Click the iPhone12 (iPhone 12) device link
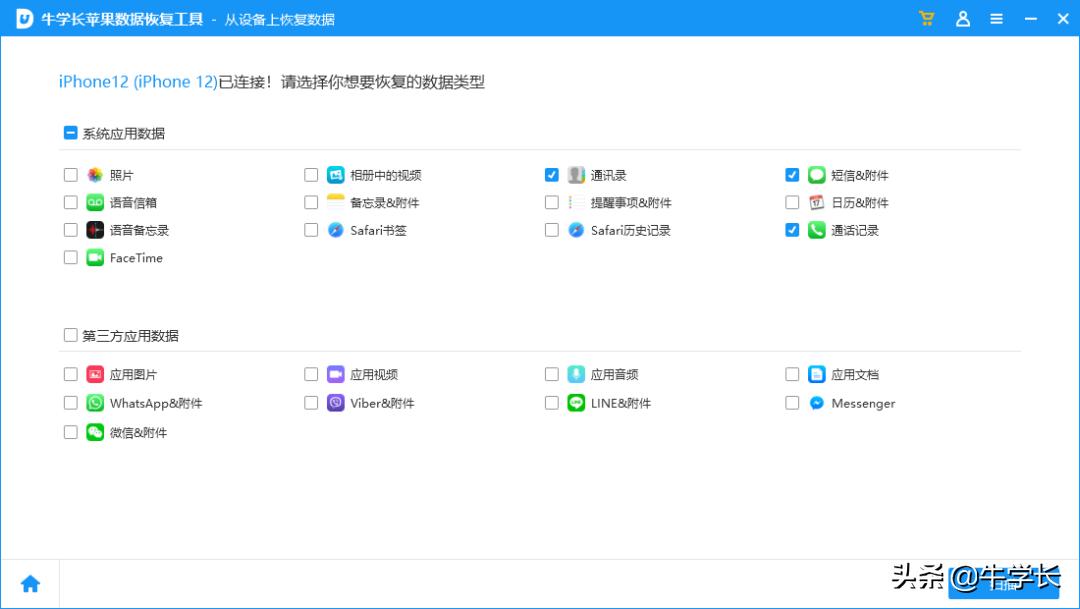The image size is (1080, 609). 135,82
